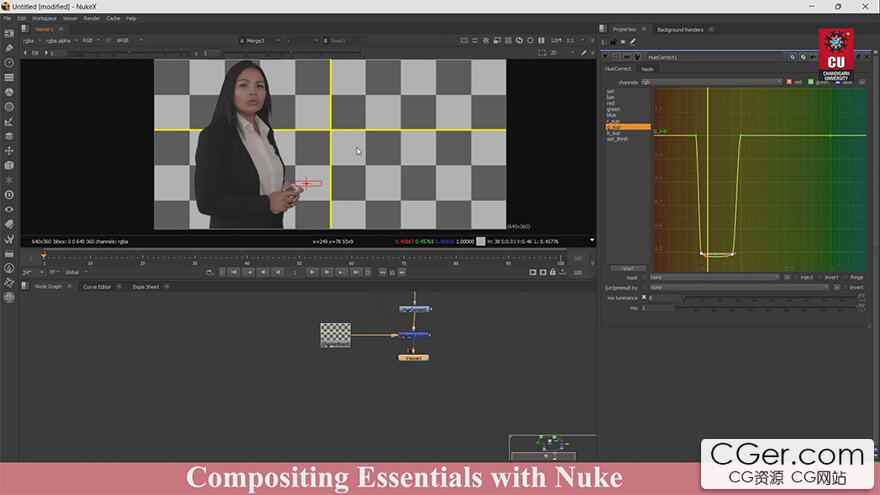880x495 pixels.
Task: Open the mask none dropdown
Action: [x=714, y=277]
